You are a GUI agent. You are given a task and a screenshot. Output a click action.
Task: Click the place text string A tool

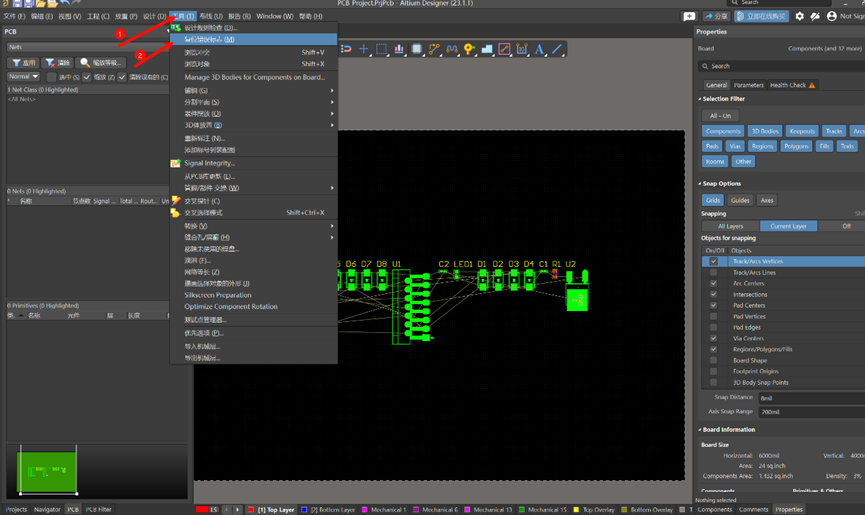tap(539, 49)
